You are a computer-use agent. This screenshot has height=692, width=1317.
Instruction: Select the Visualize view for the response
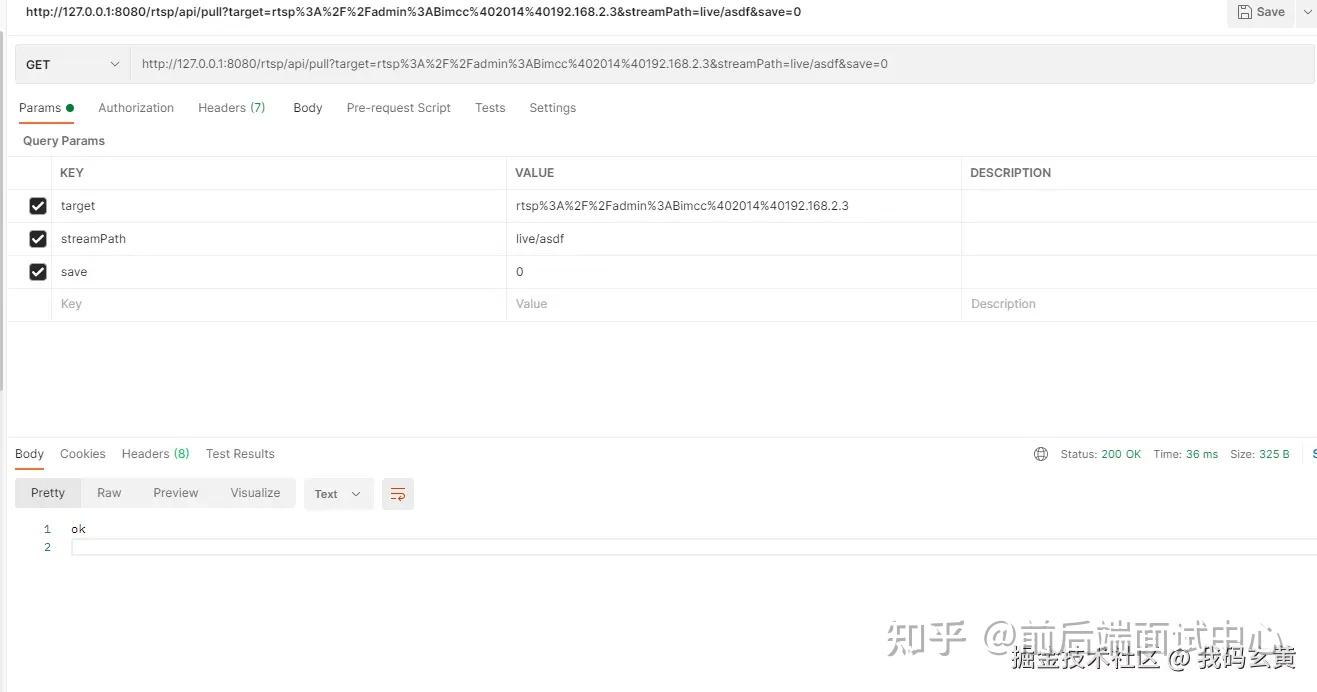254,492
